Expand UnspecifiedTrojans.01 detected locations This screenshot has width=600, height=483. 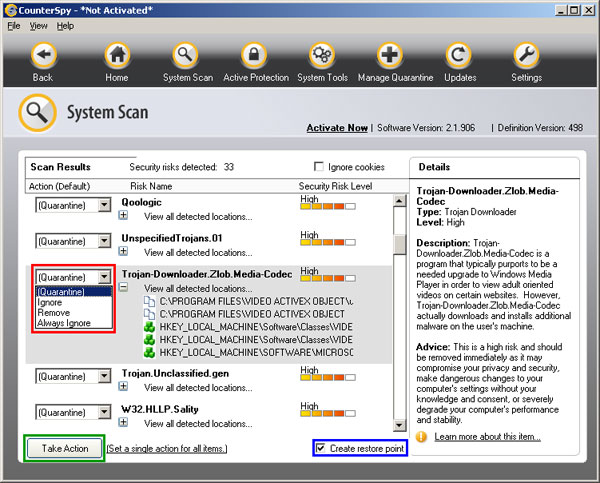(123, 251)
